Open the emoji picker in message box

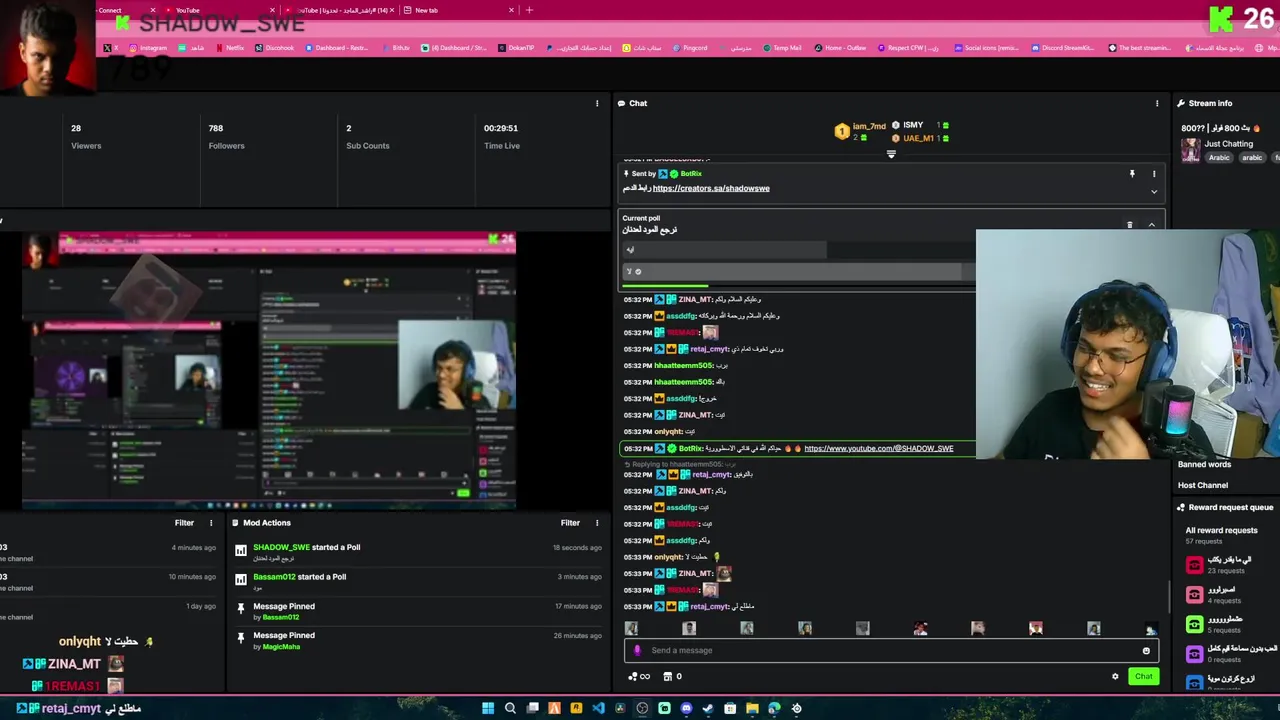click(x=1146, y=651)
